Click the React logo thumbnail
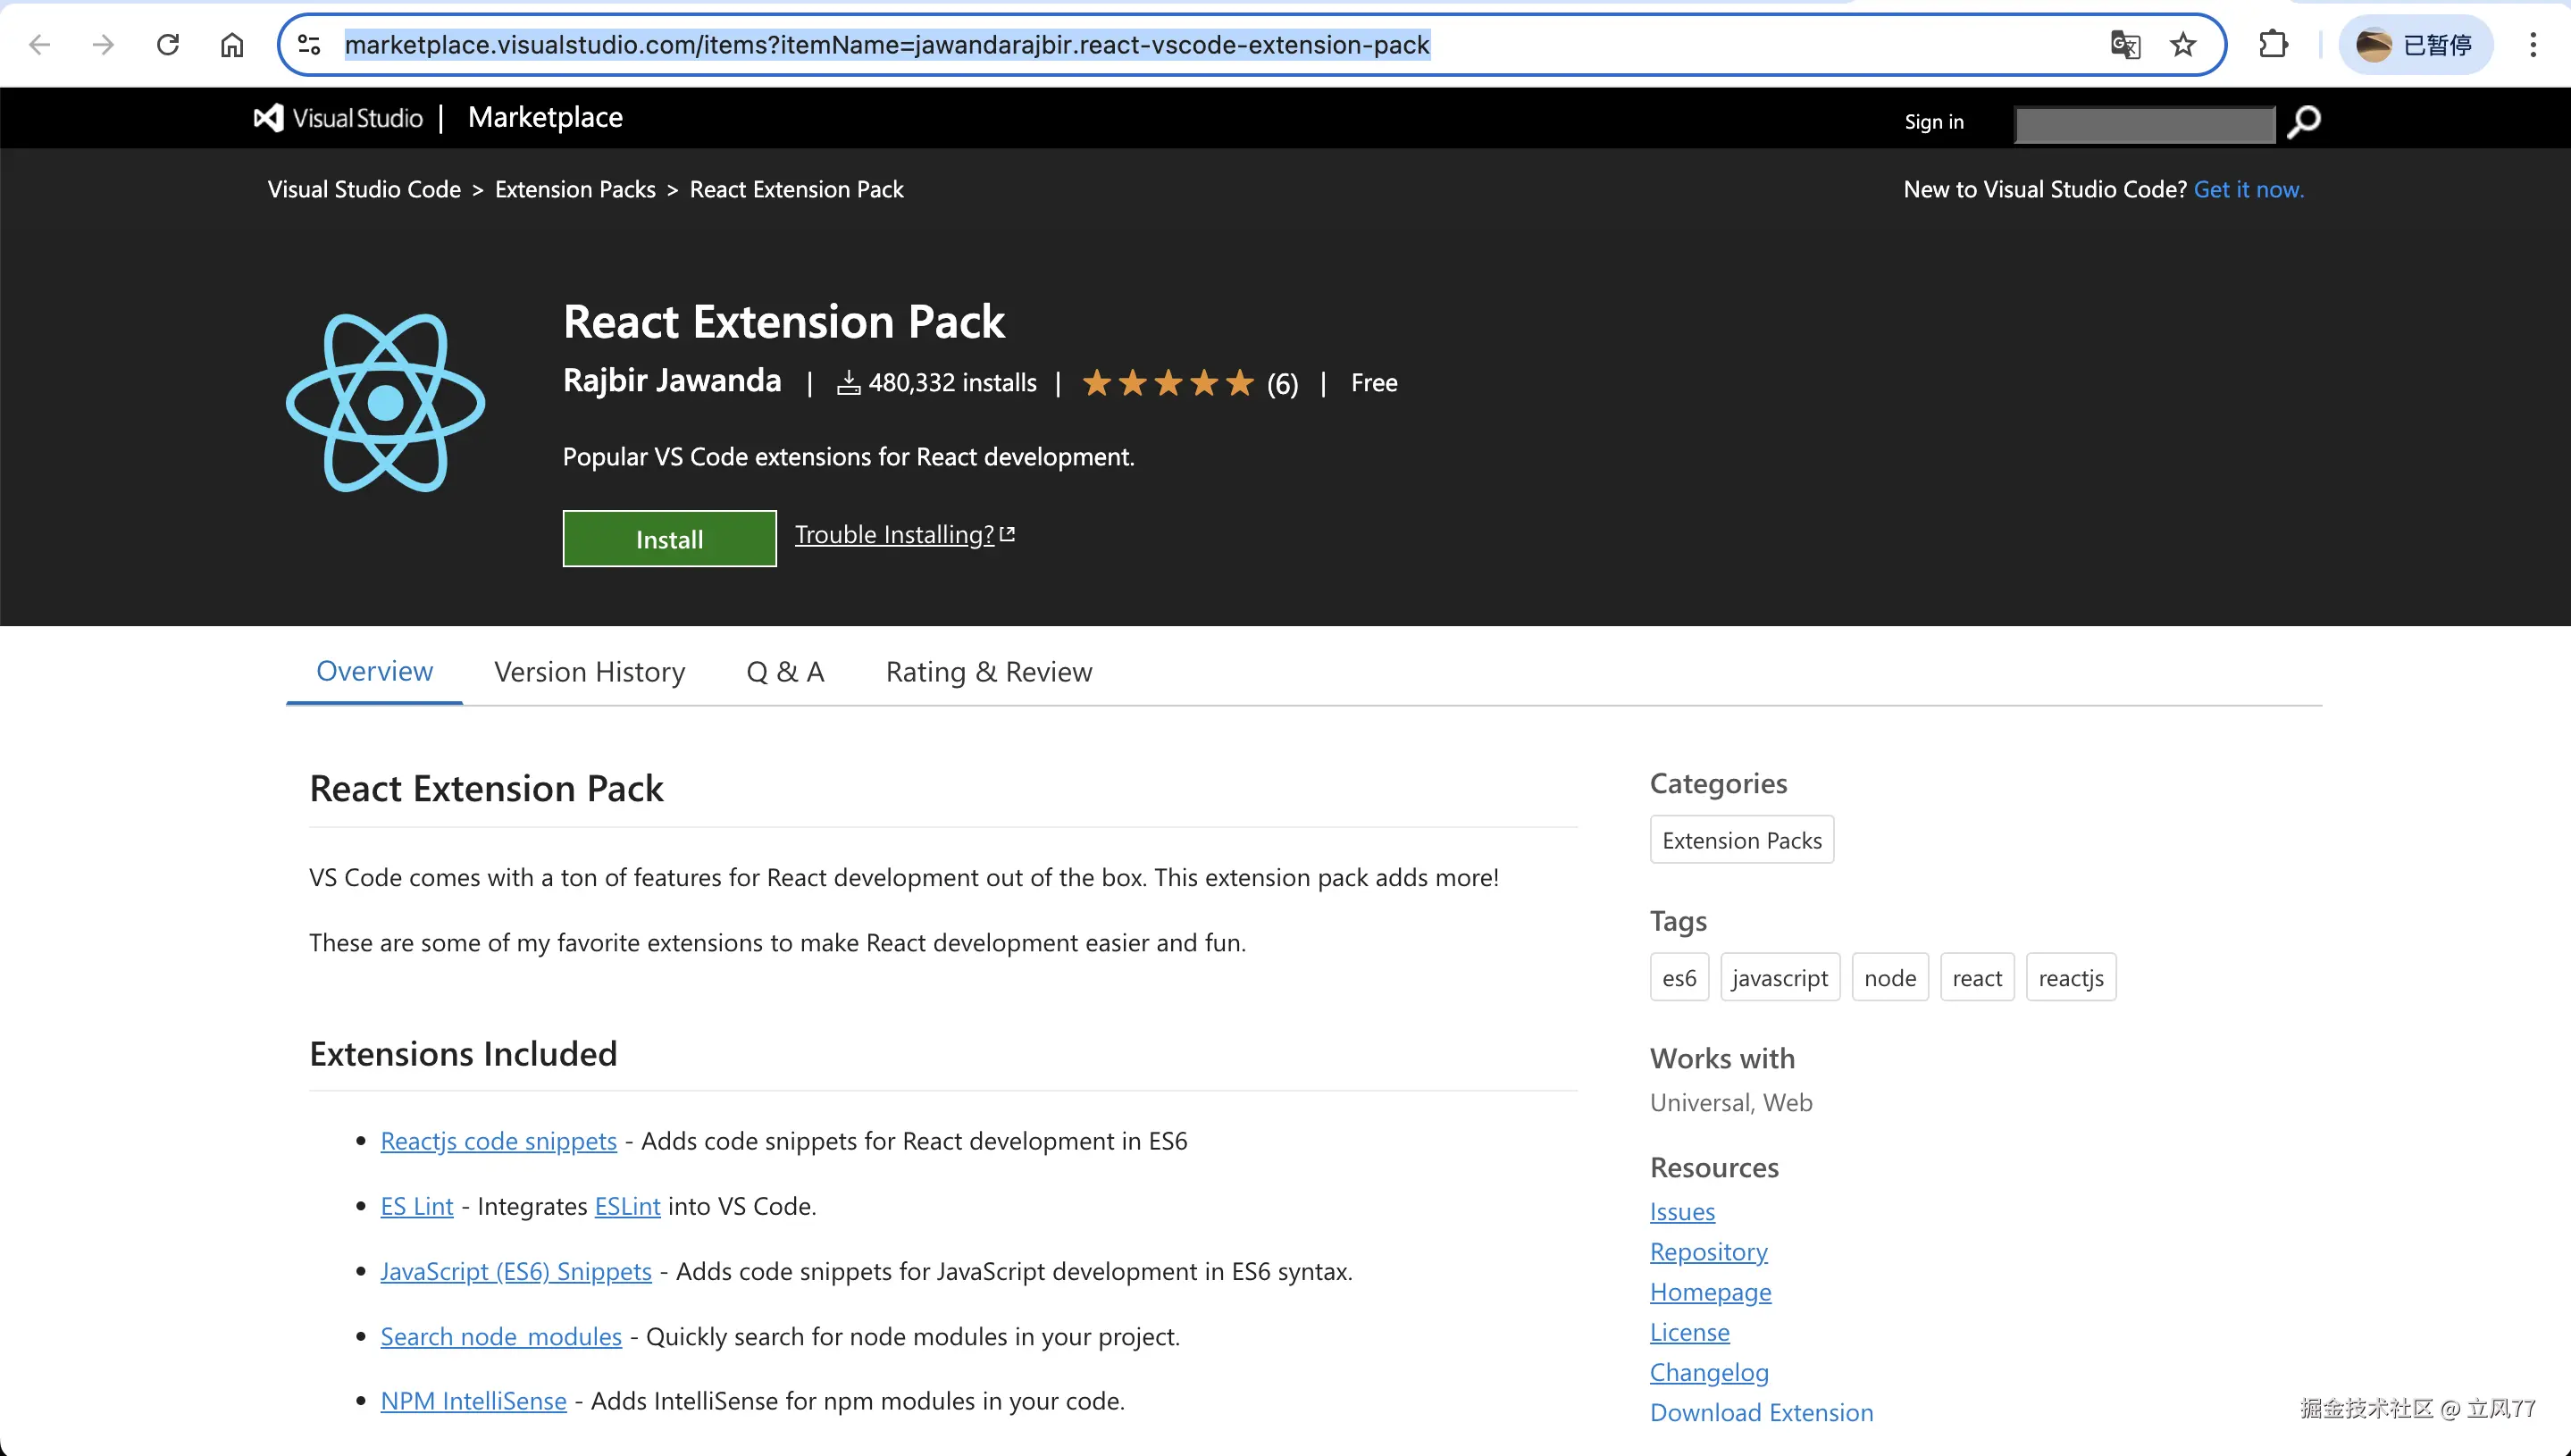Screen dimensions: 2571x1456 386,403
